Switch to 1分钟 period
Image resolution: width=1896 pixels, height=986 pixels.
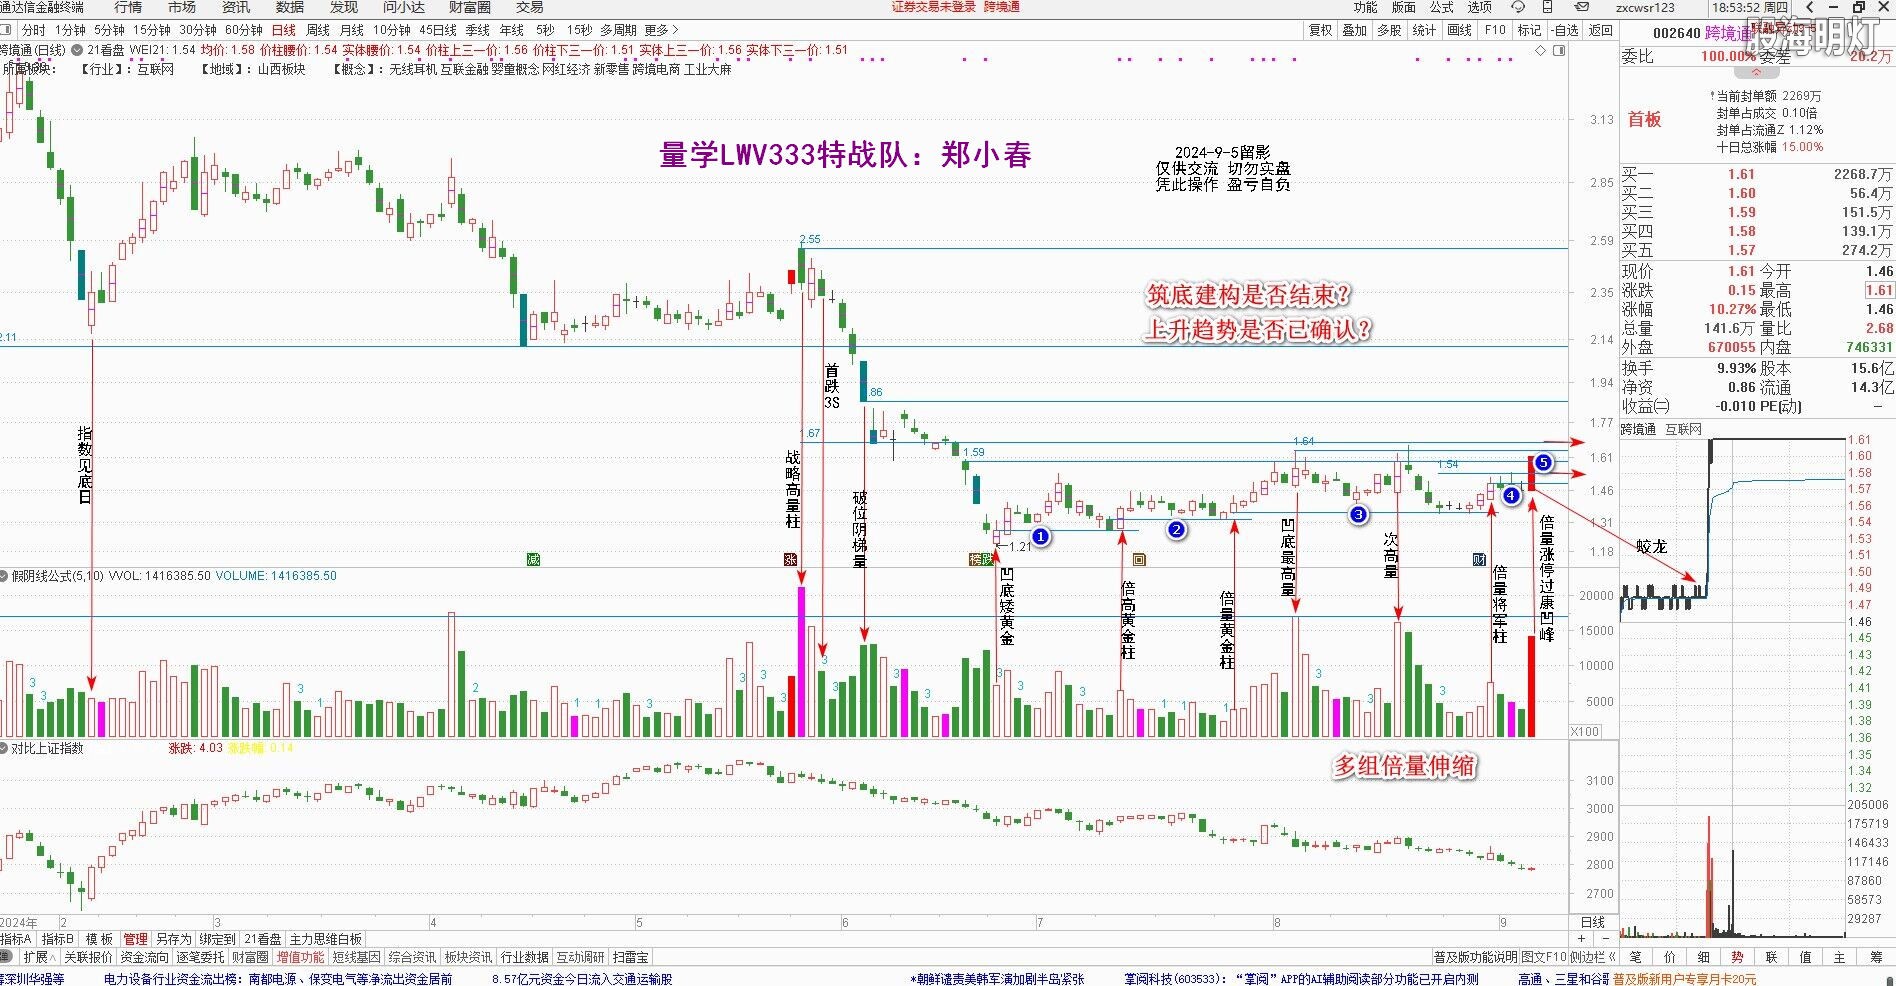[x=70, y=31]
